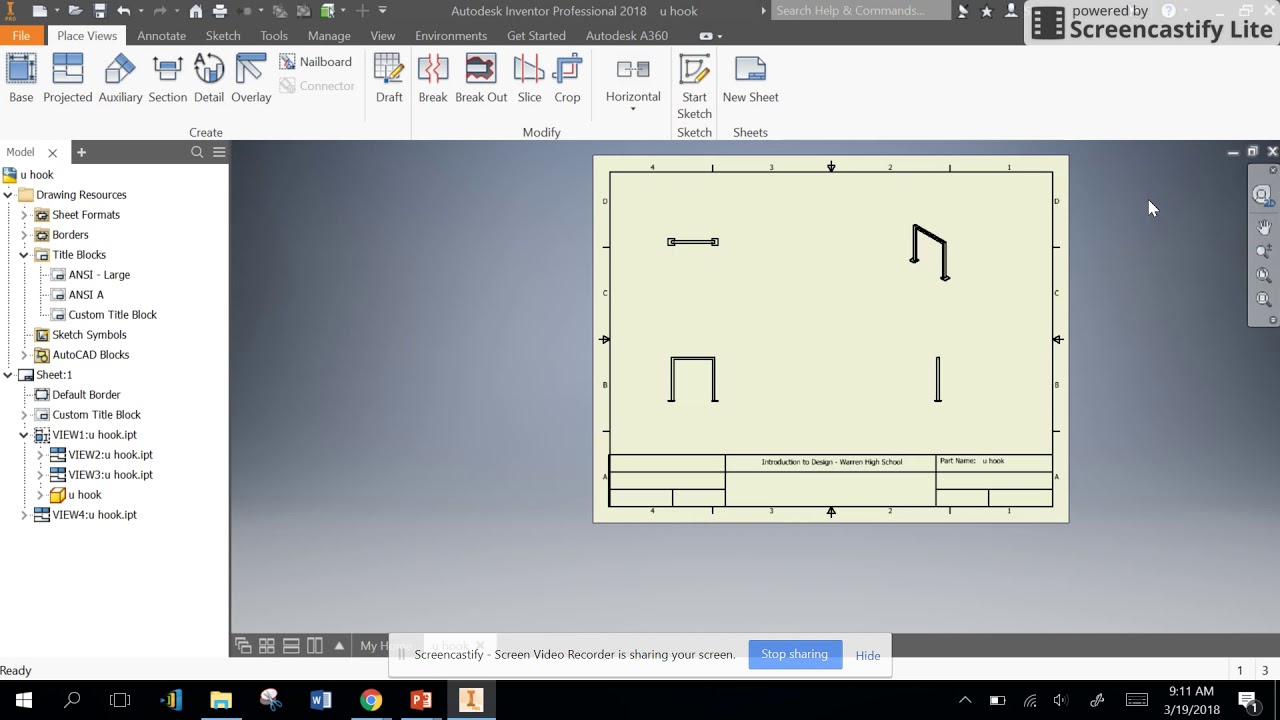This screenshot has height=720, width=1280.
Task: Open the Sketch ribbon tab
Action: coord(223,36)
